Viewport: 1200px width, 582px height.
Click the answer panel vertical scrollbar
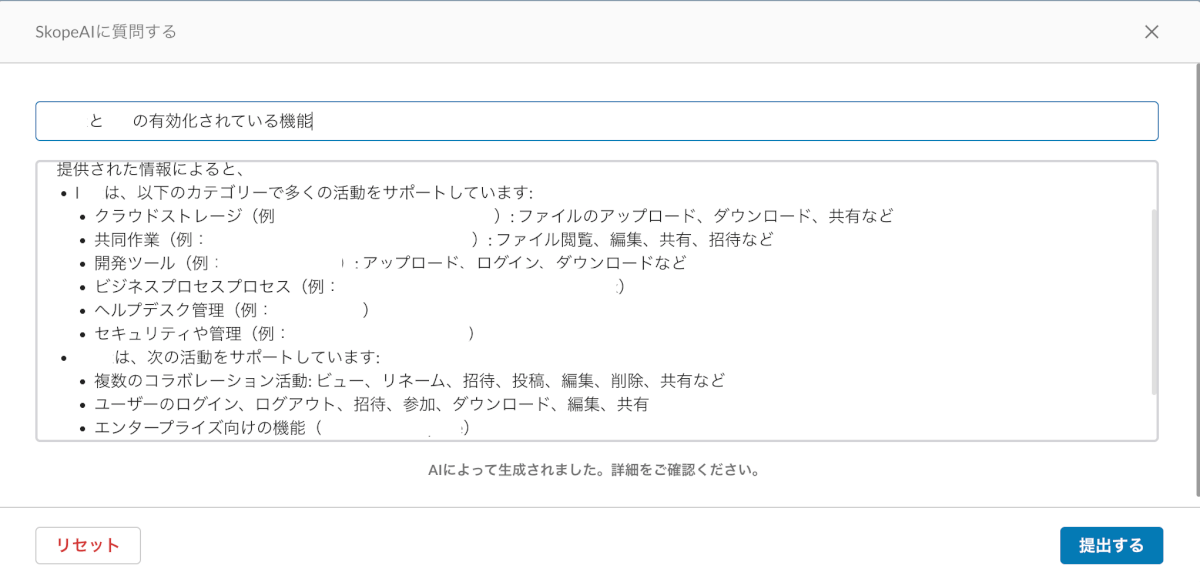1154,302
